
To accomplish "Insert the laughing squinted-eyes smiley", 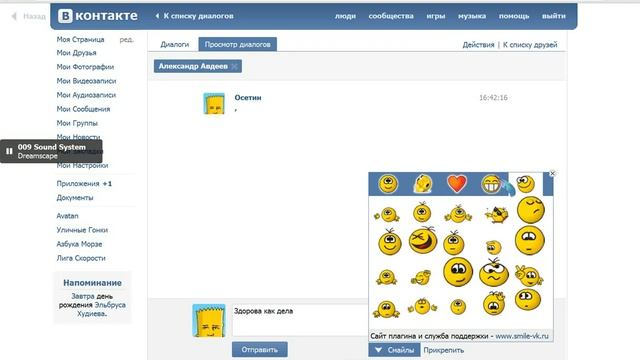I will coord(423,241).
